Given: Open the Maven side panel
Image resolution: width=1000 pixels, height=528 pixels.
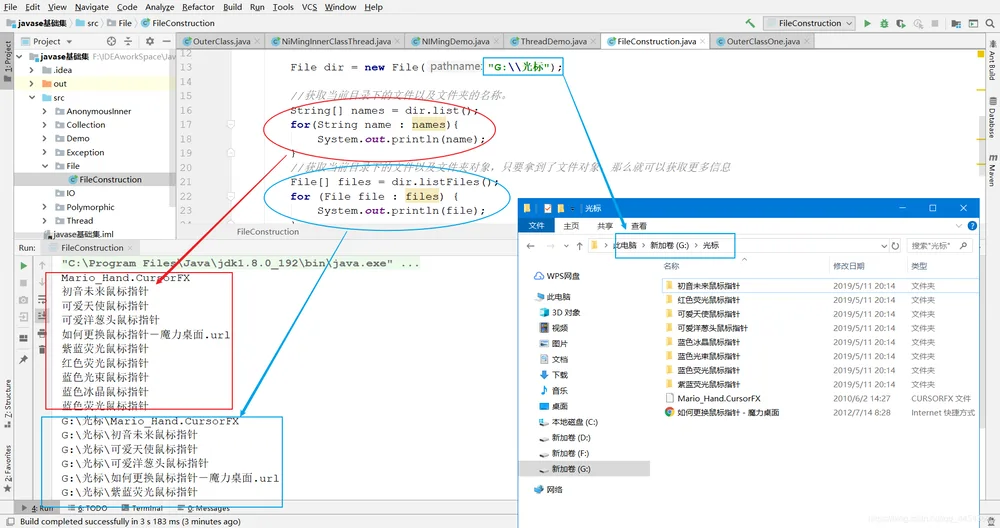Looking at the screenshot, I should [993, 170].
